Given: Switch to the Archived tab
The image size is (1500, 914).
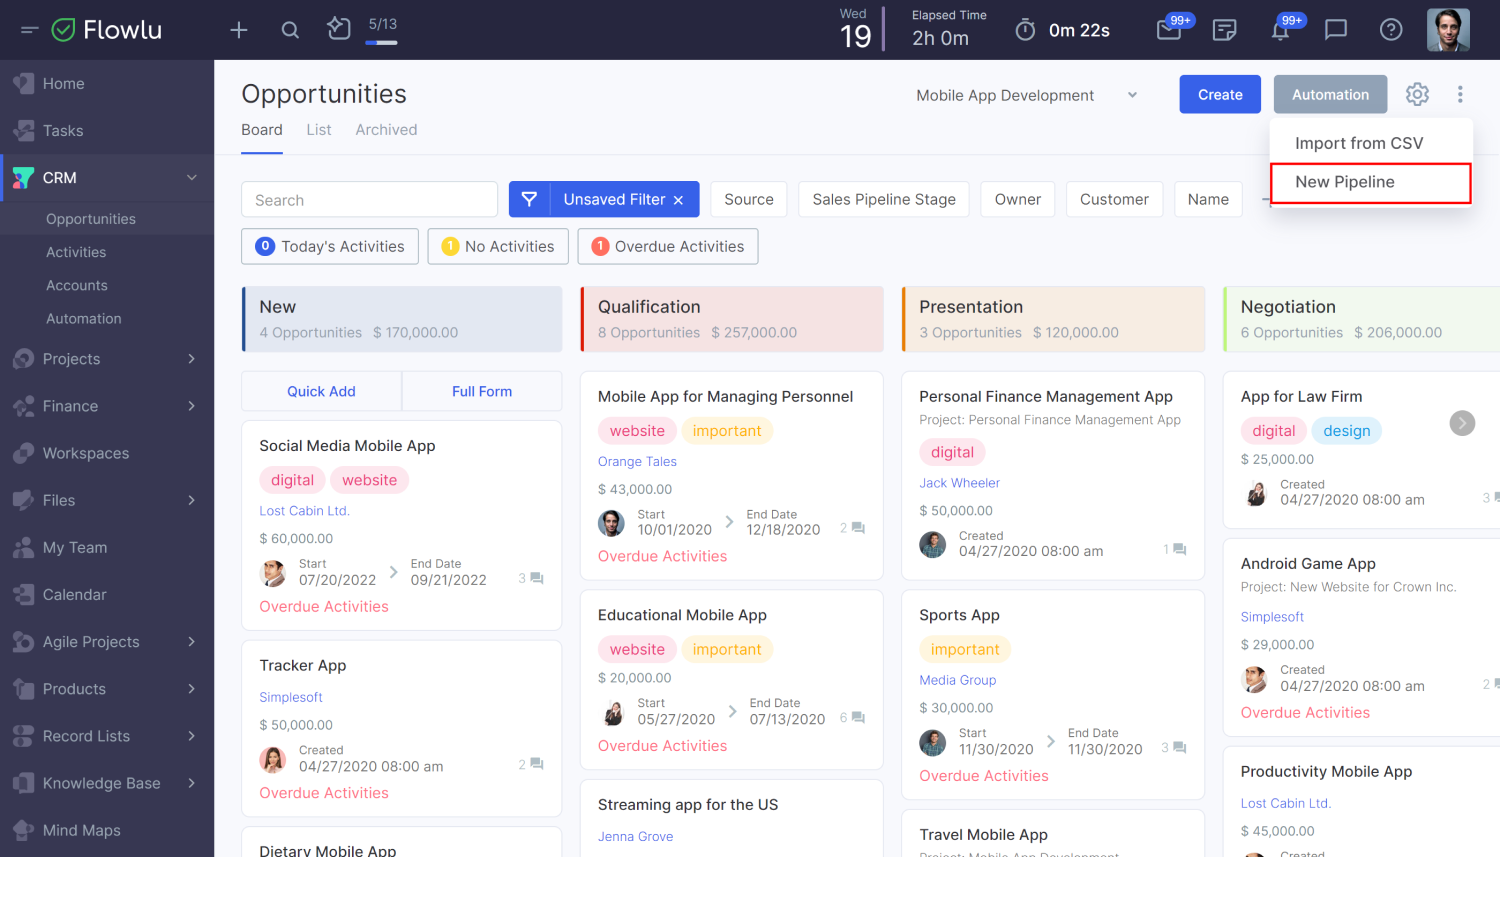Looking at the screenshot, I should [386, 130].
